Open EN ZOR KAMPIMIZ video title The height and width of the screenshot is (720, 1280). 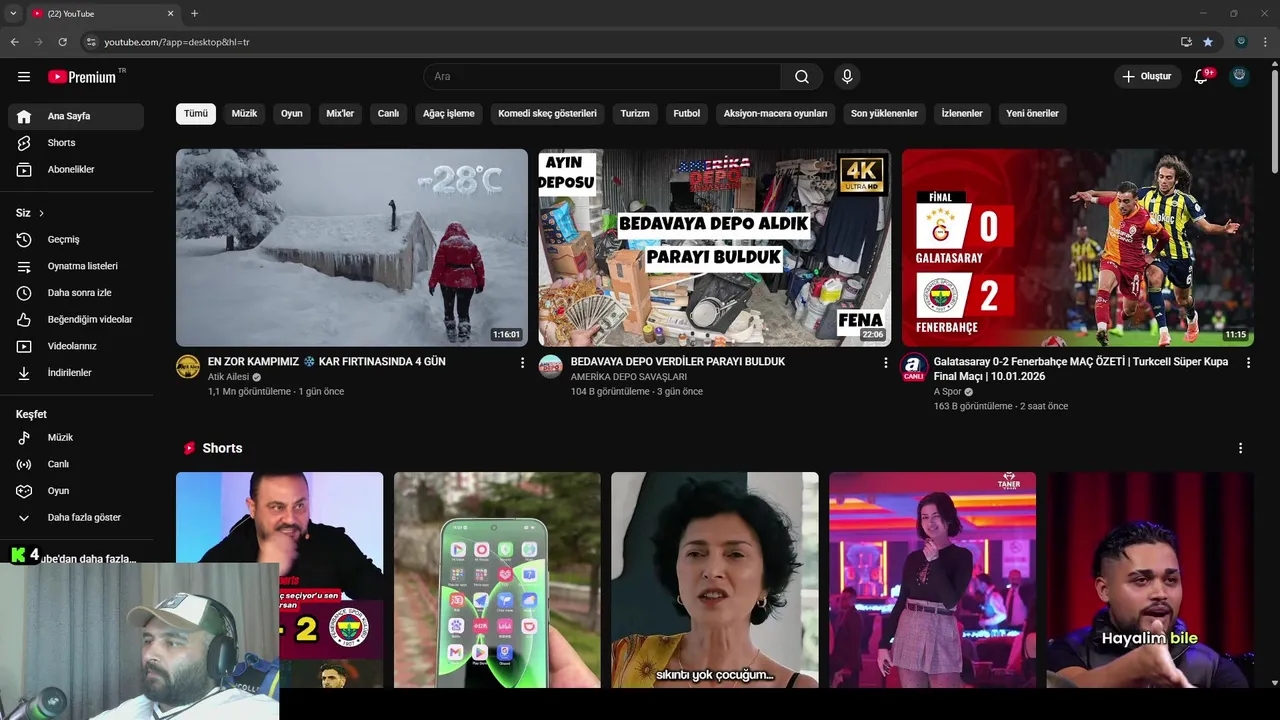(327, 361)
